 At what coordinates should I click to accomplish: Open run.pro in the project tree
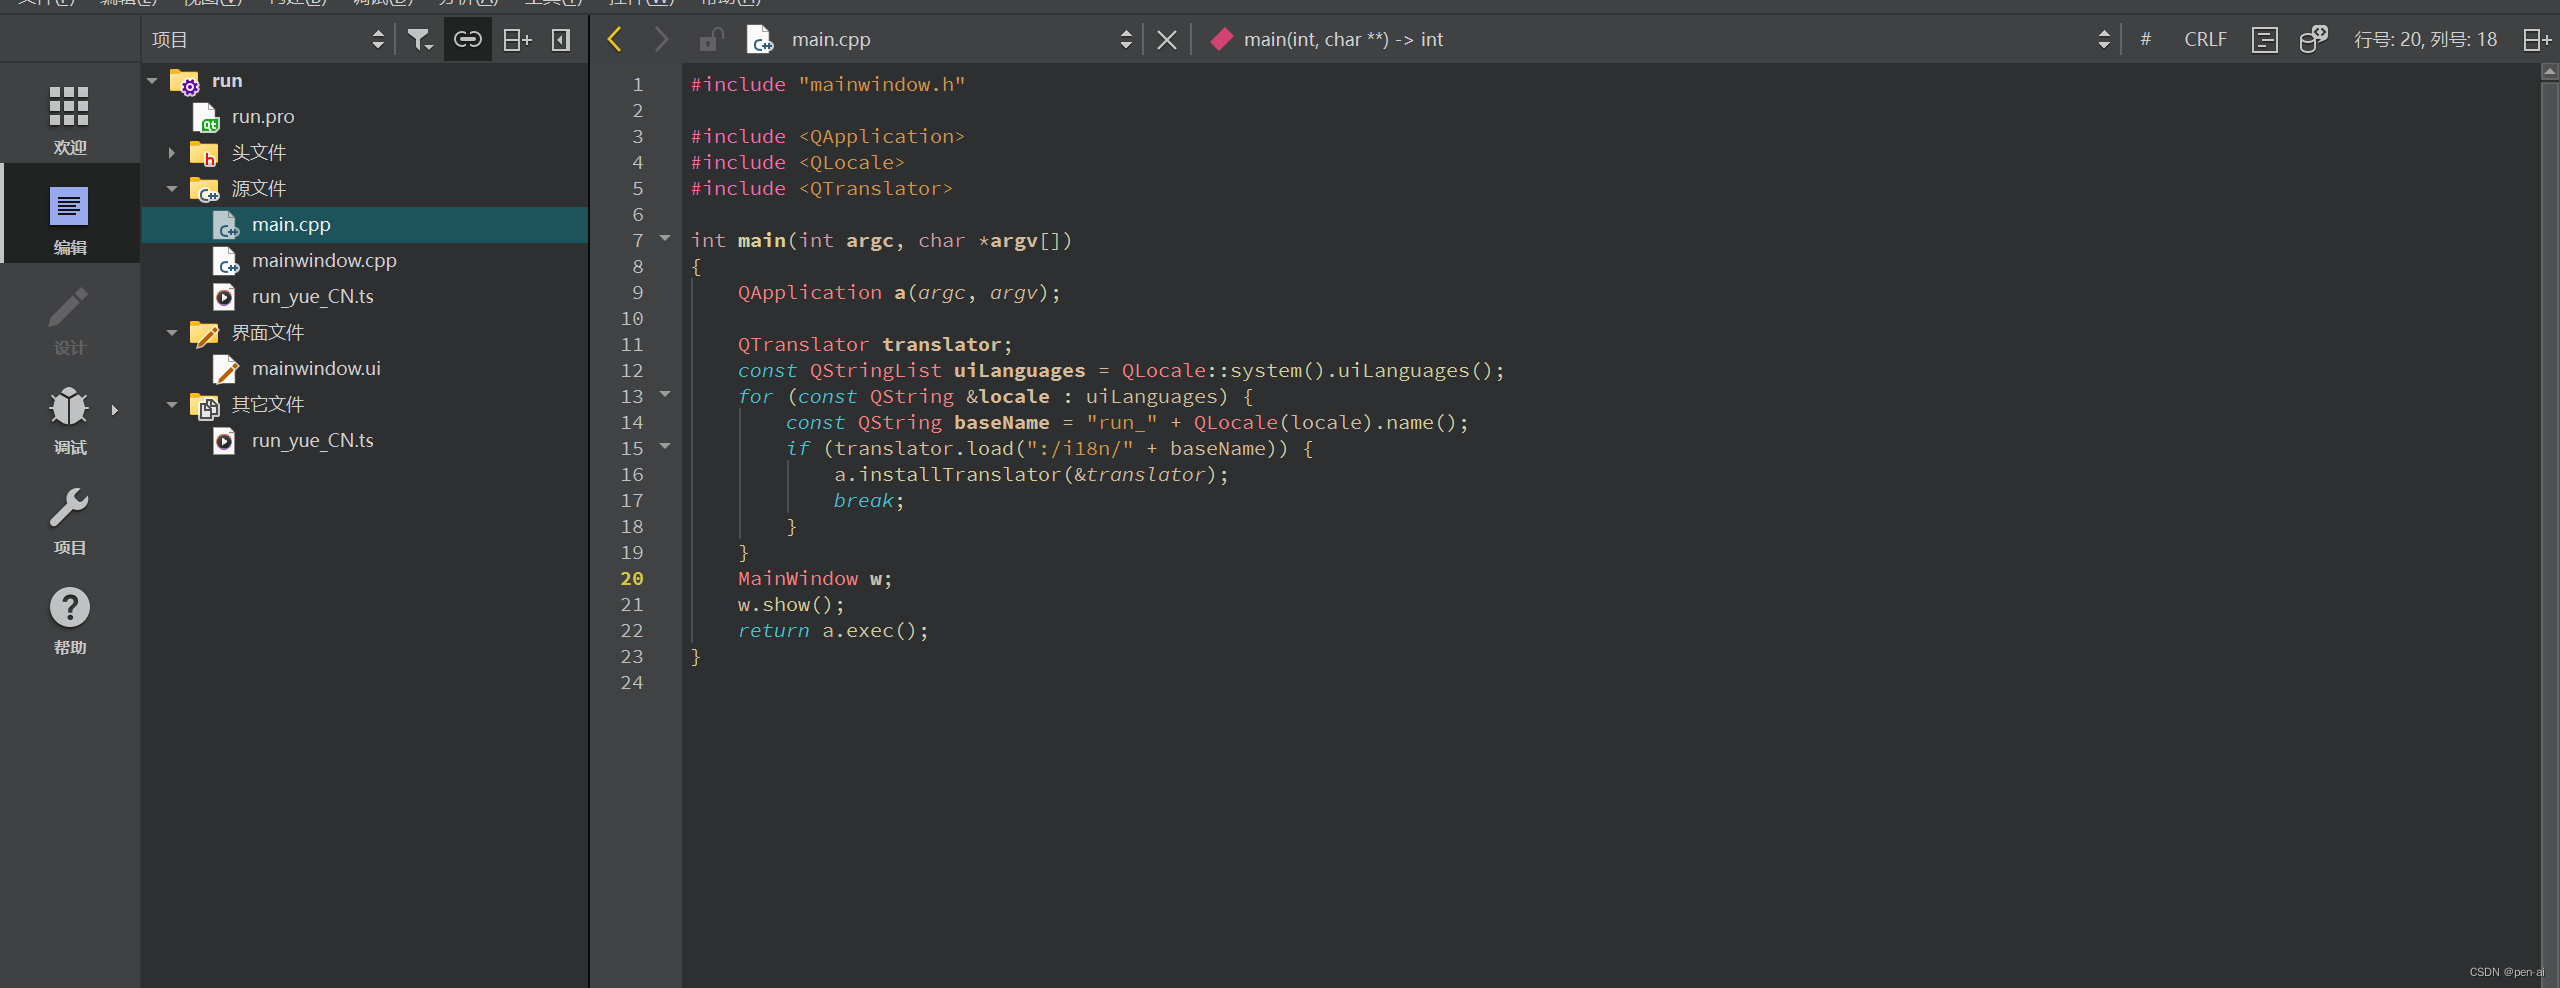tap(263, 117)
